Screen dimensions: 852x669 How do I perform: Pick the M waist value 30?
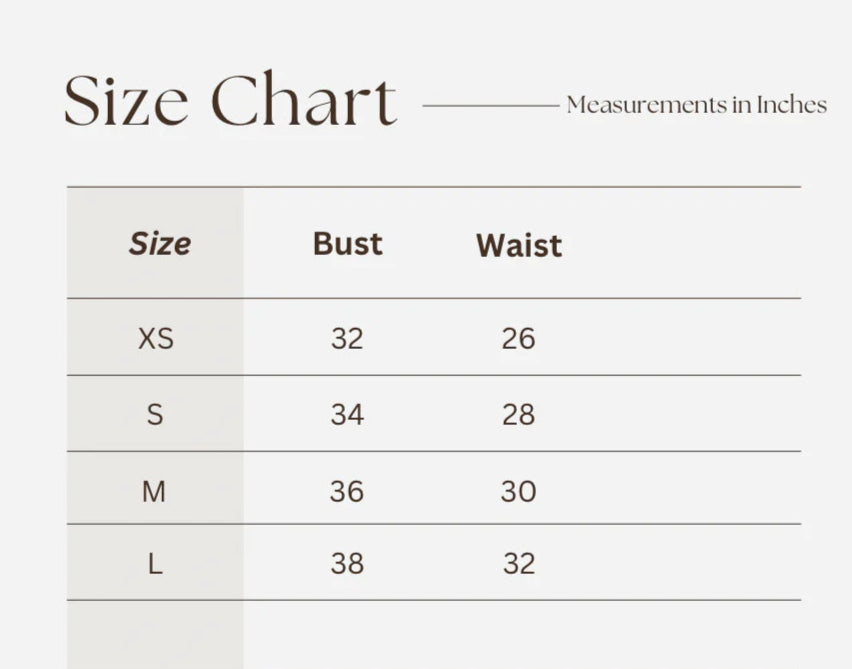(518, 491)
